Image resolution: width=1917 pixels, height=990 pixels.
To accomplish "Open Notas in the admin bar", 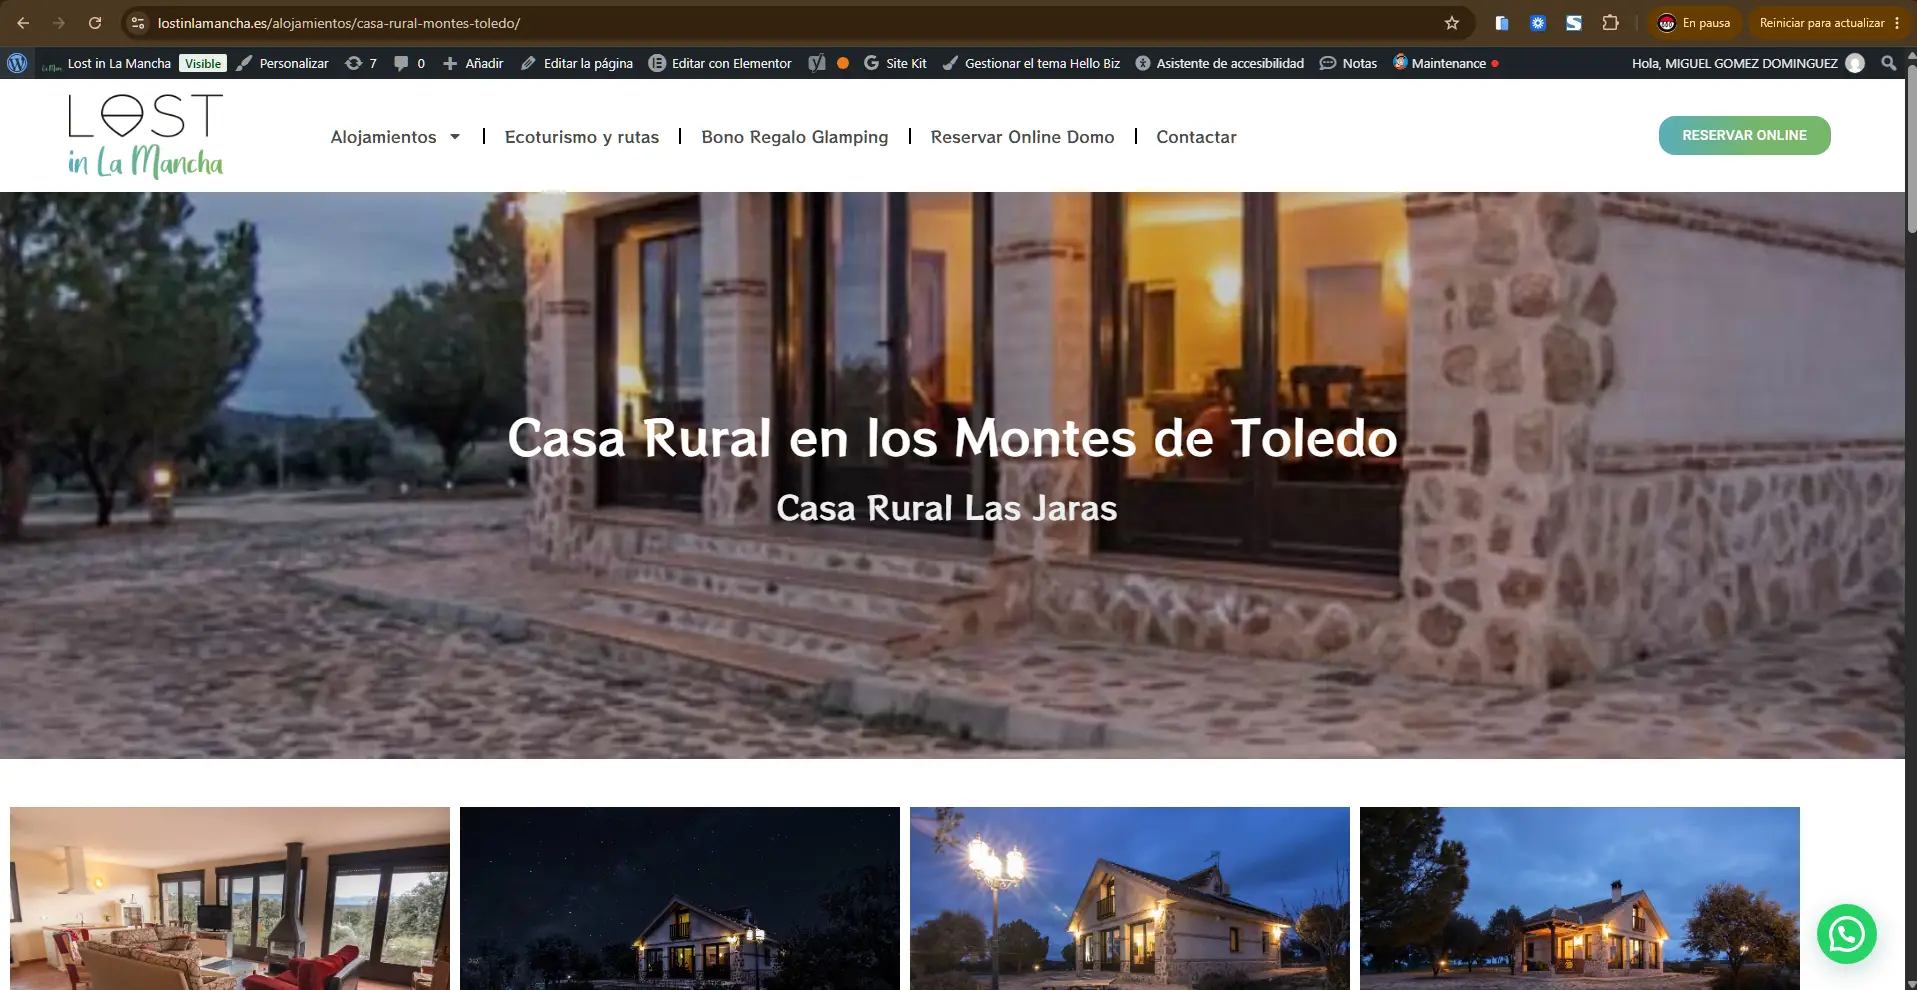I will point(1348,63).
